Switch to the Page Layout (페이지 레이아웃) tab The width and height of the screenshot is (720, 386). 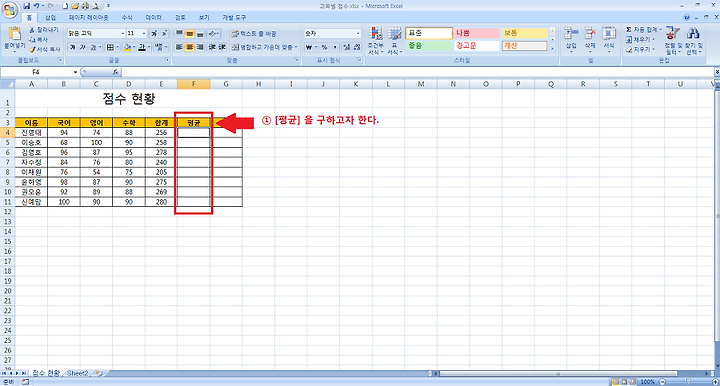(x=89, y=17)
